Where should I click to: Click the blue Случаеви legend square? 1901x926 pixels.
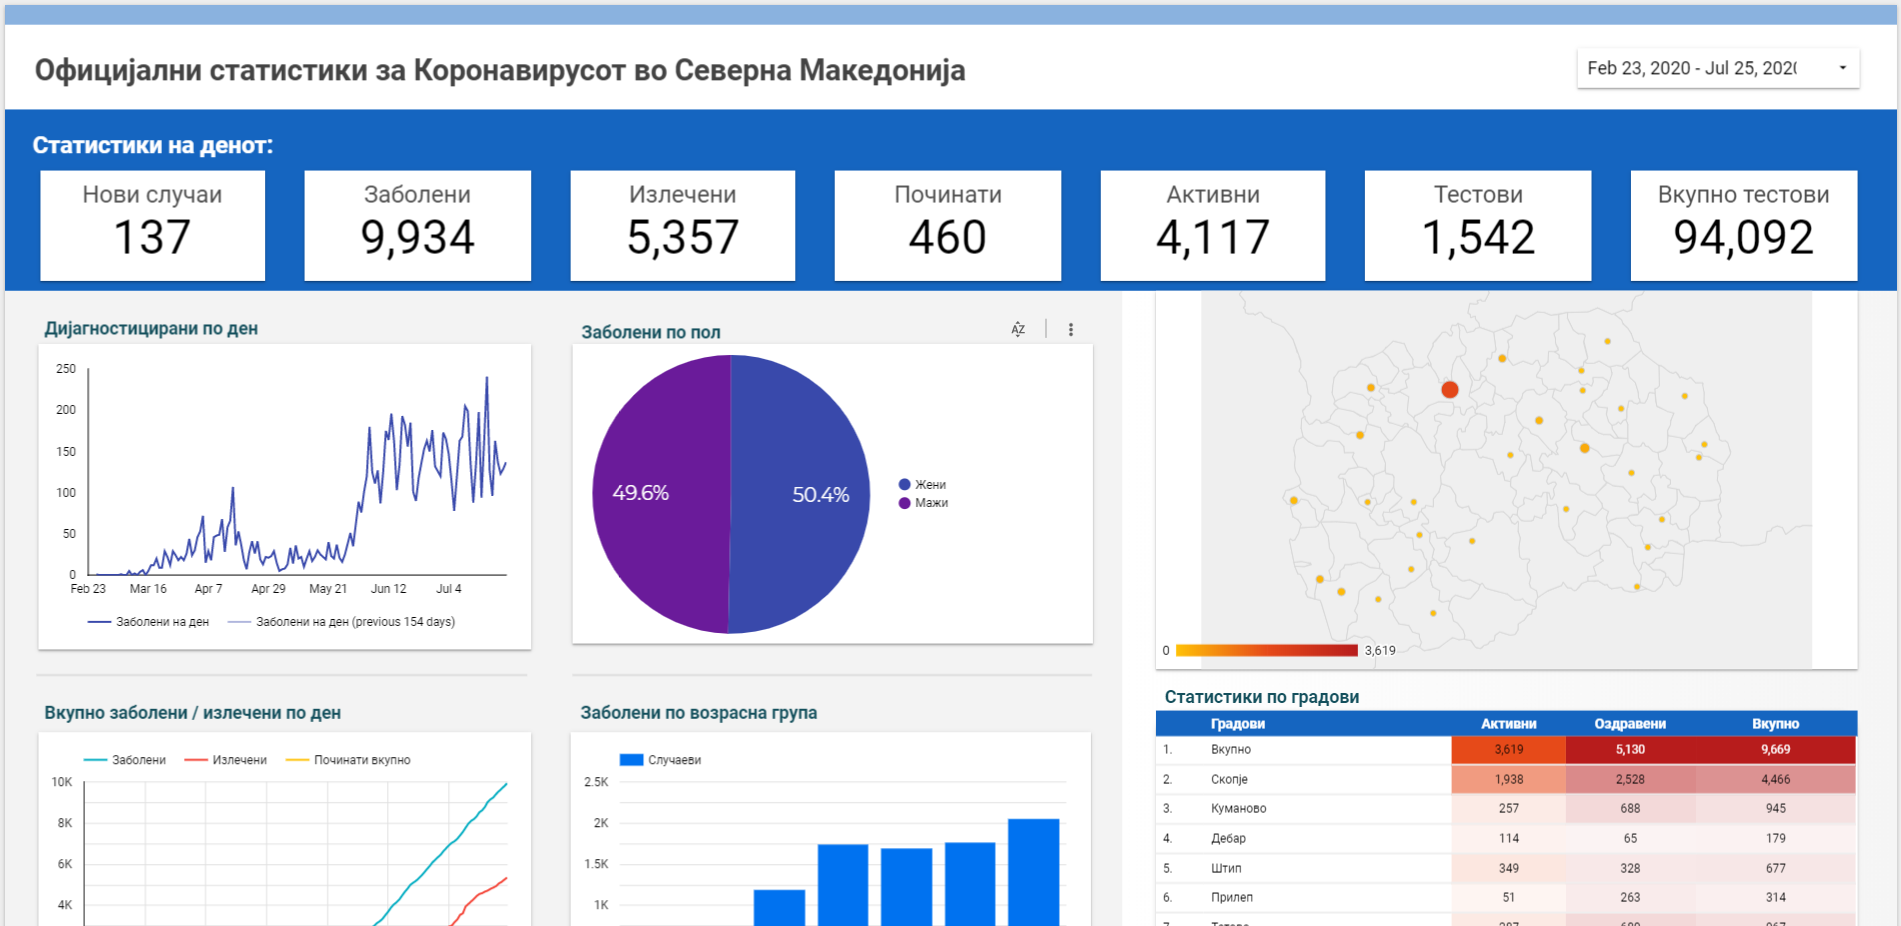[x=631, y=760]
